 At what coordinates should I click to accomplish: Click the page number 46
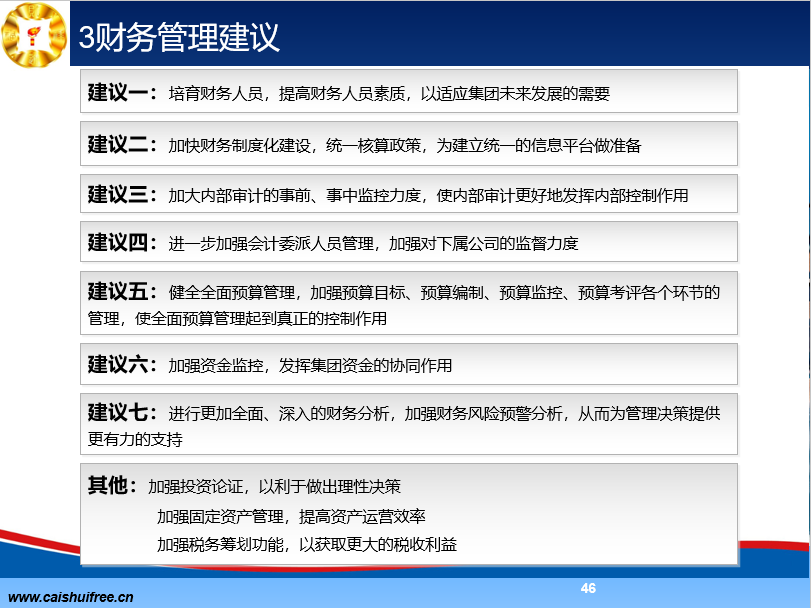588,588
